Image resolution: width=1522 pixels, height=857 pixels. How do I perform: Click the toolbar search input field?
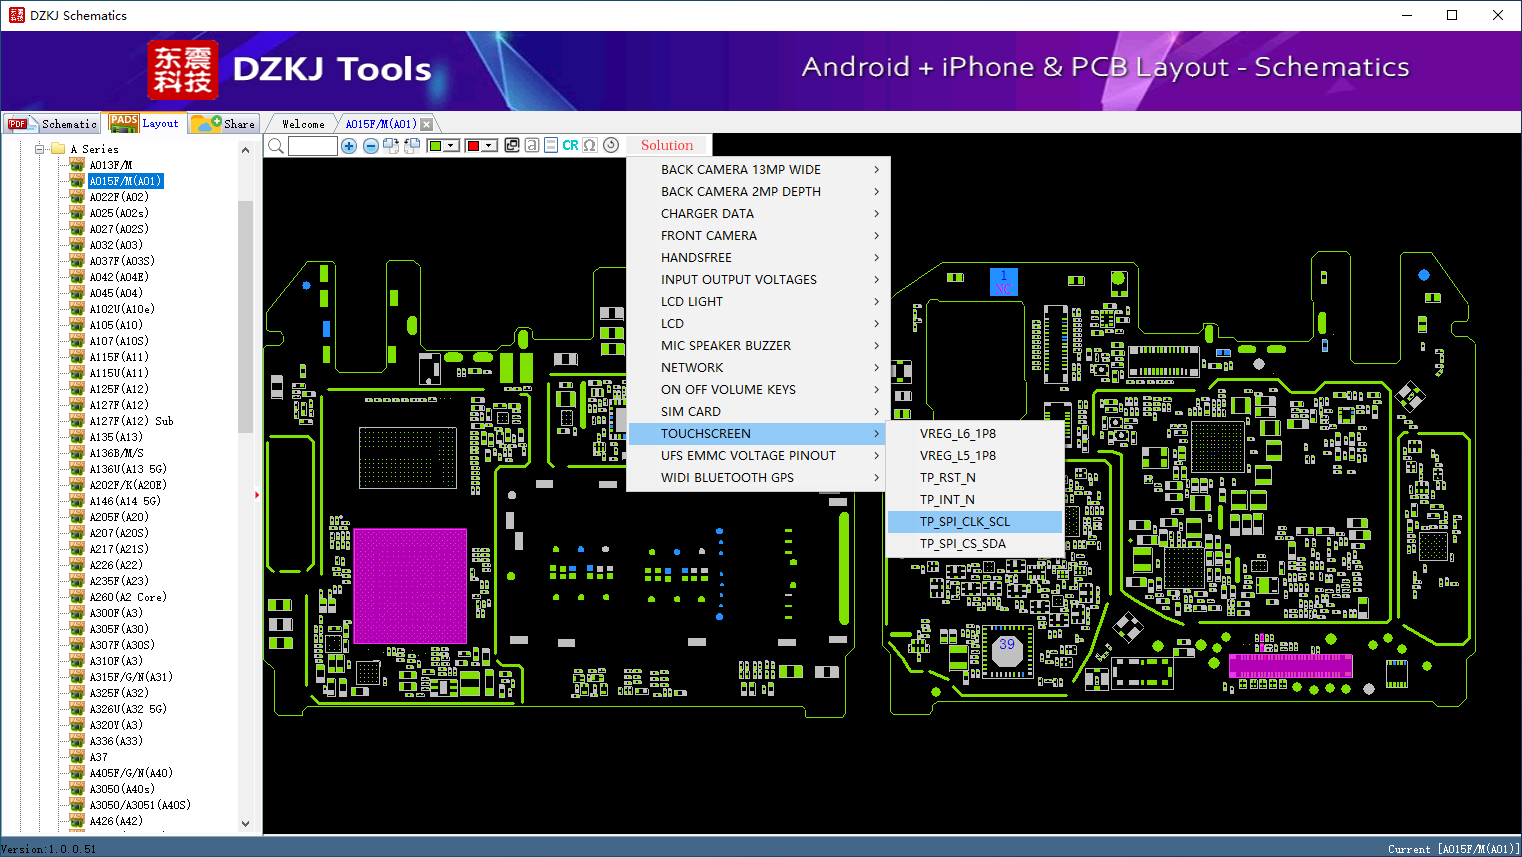(x=313, y=146)
